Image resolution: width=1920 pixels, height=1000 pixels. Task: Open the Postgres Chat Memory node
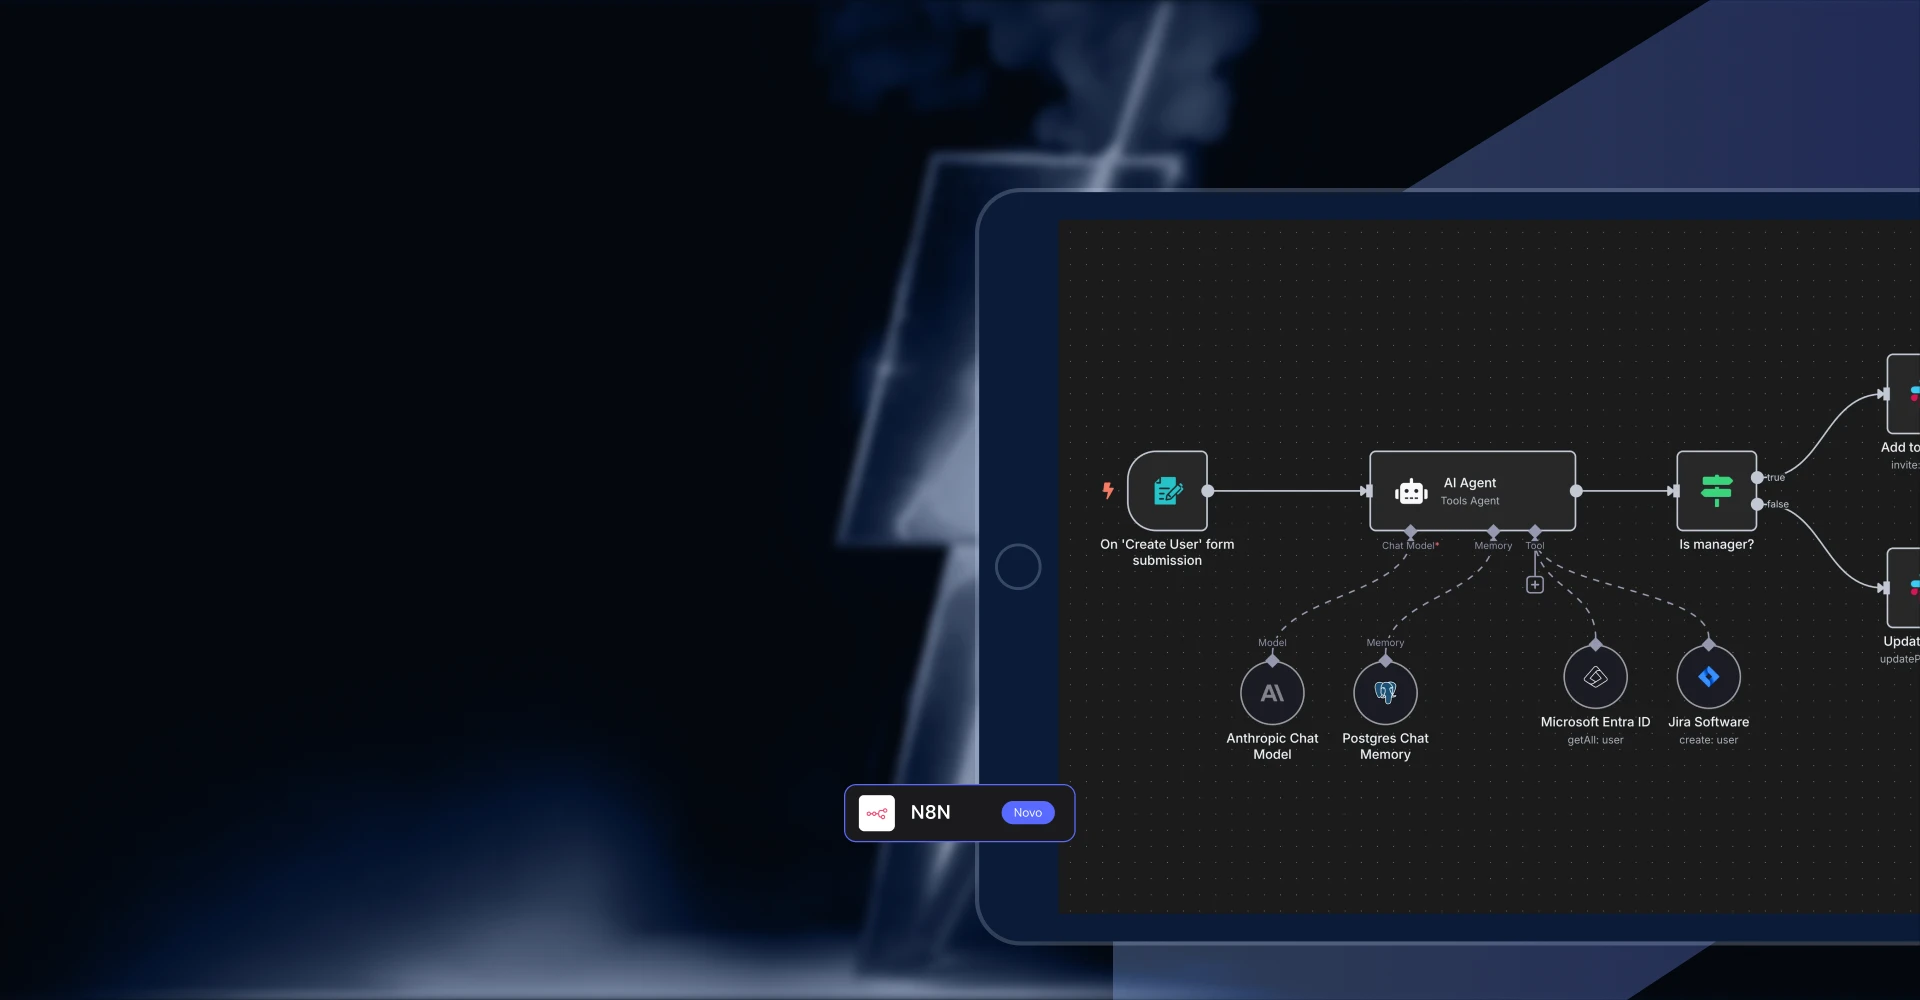tap(1385, 693)
